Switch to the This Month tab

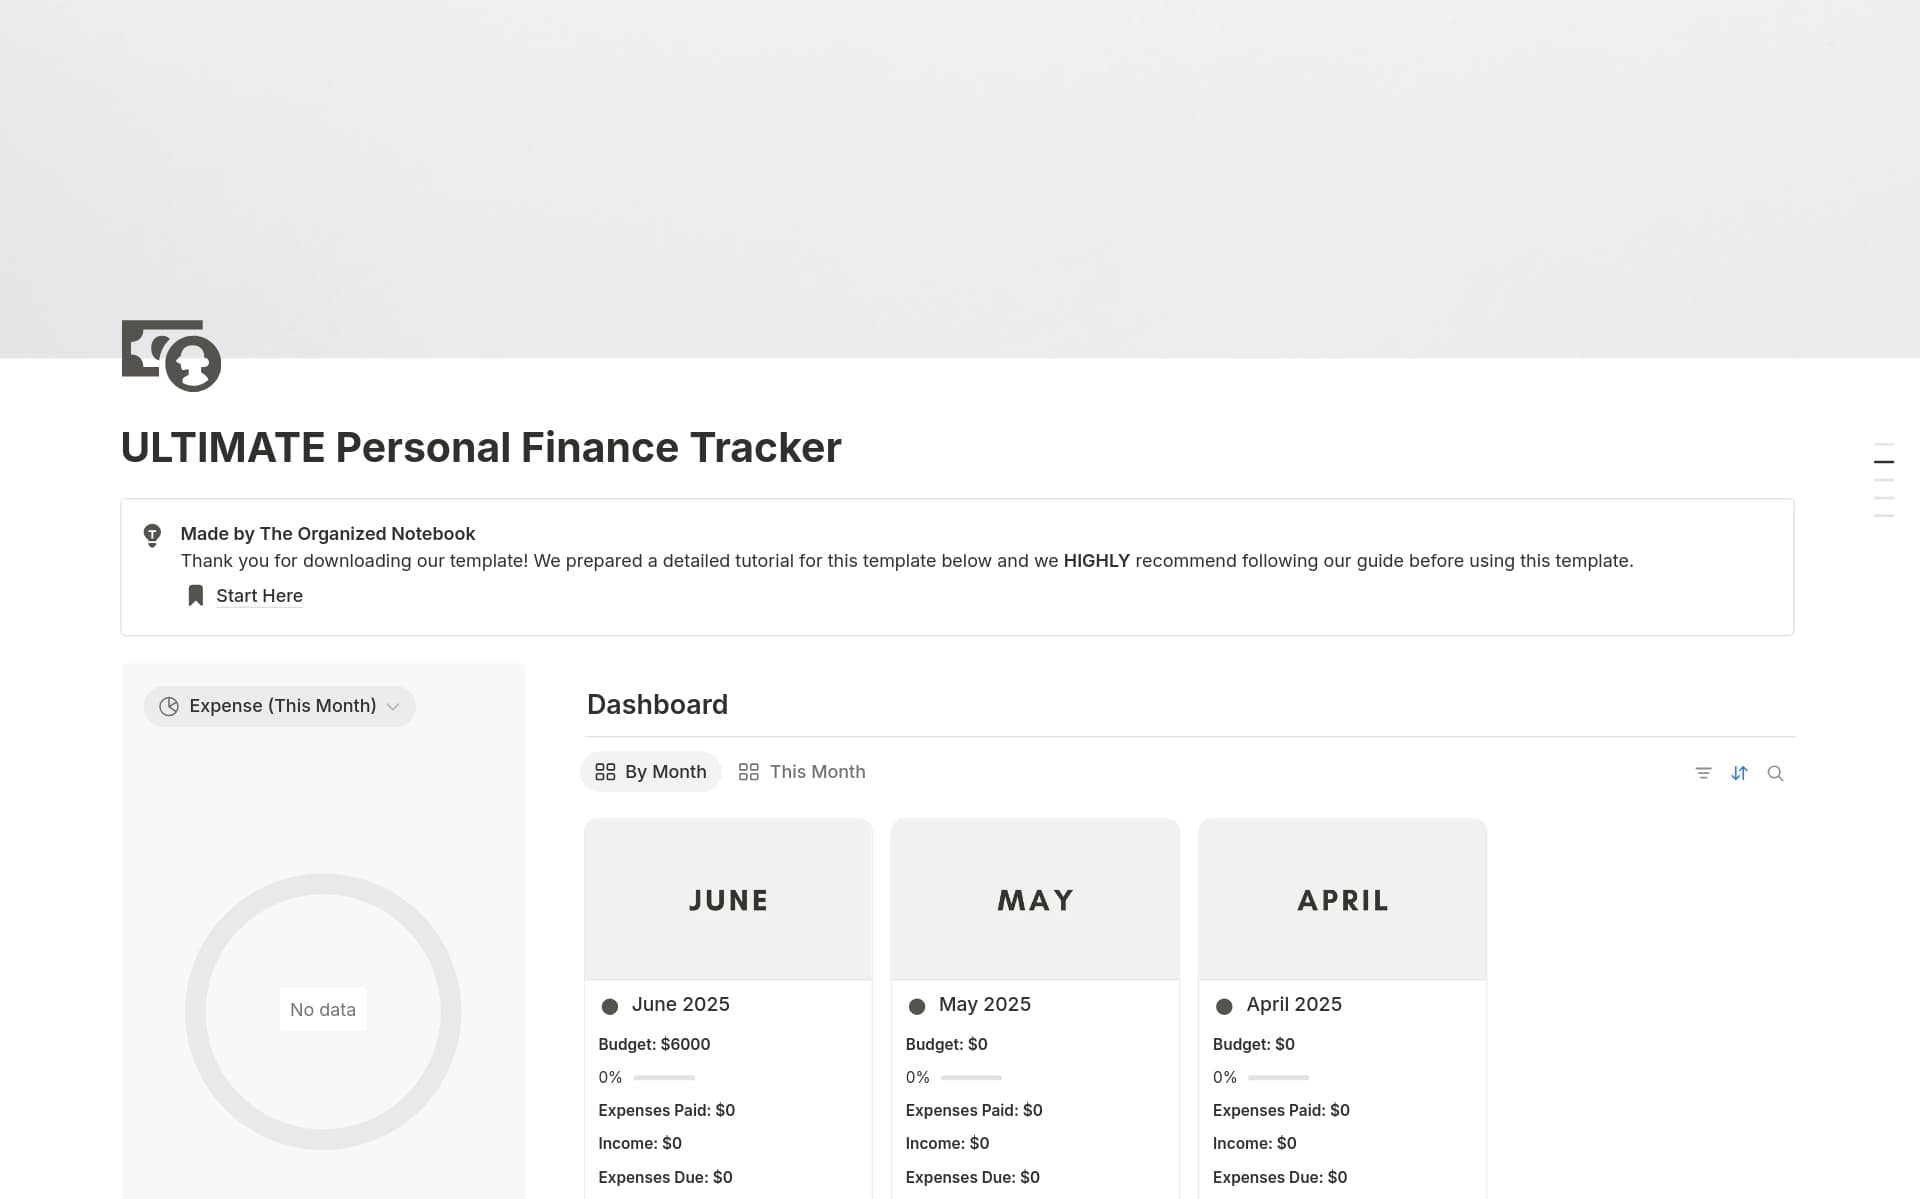click(x=802, y=772)
